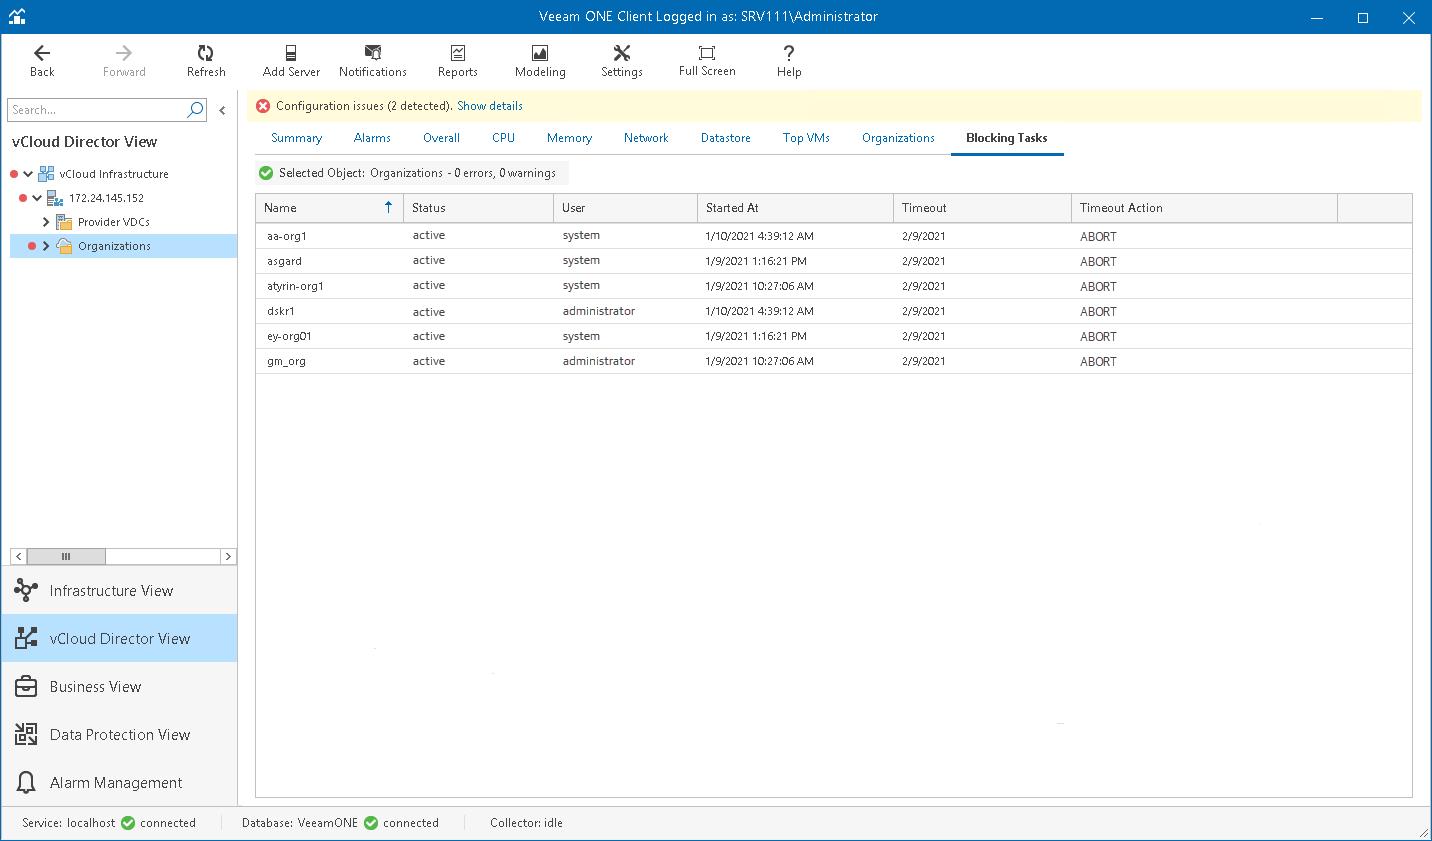
Task: Refresh the current view
Action: coord(206,60)
